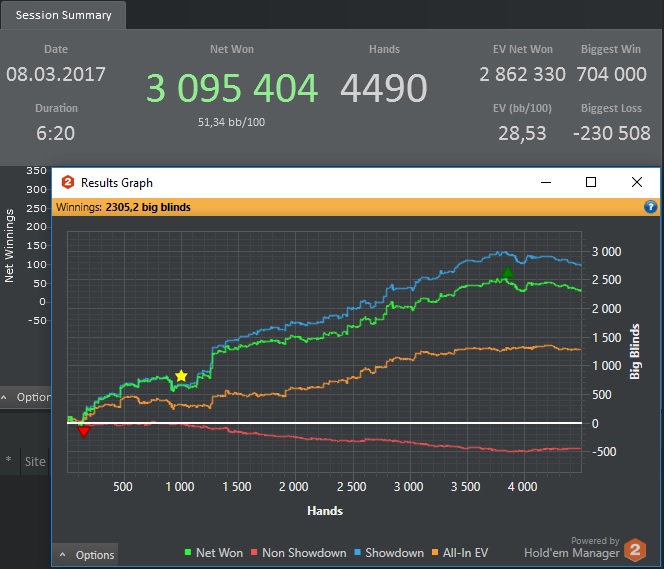Click the Net Winnings axis label in background
Screen dimensions: 664x569
click(9, 246)
